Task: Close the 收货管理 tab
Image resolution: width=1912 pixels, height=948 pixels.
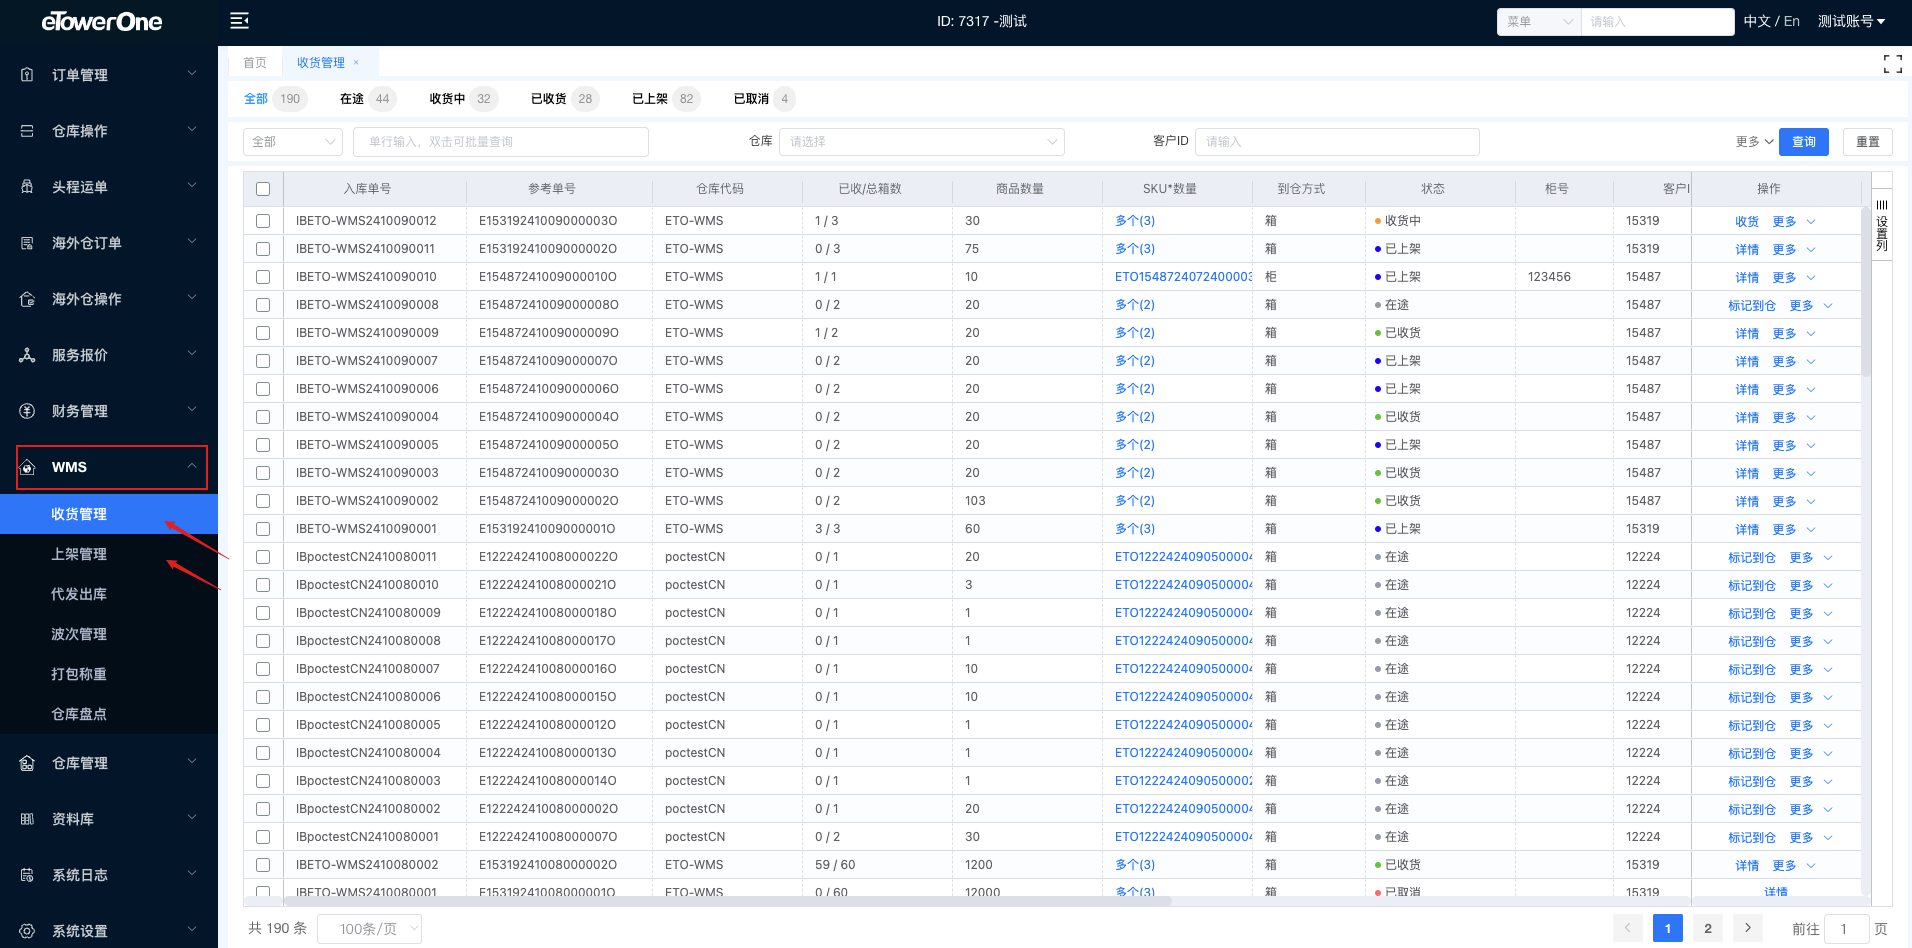Action: (356, 62)
